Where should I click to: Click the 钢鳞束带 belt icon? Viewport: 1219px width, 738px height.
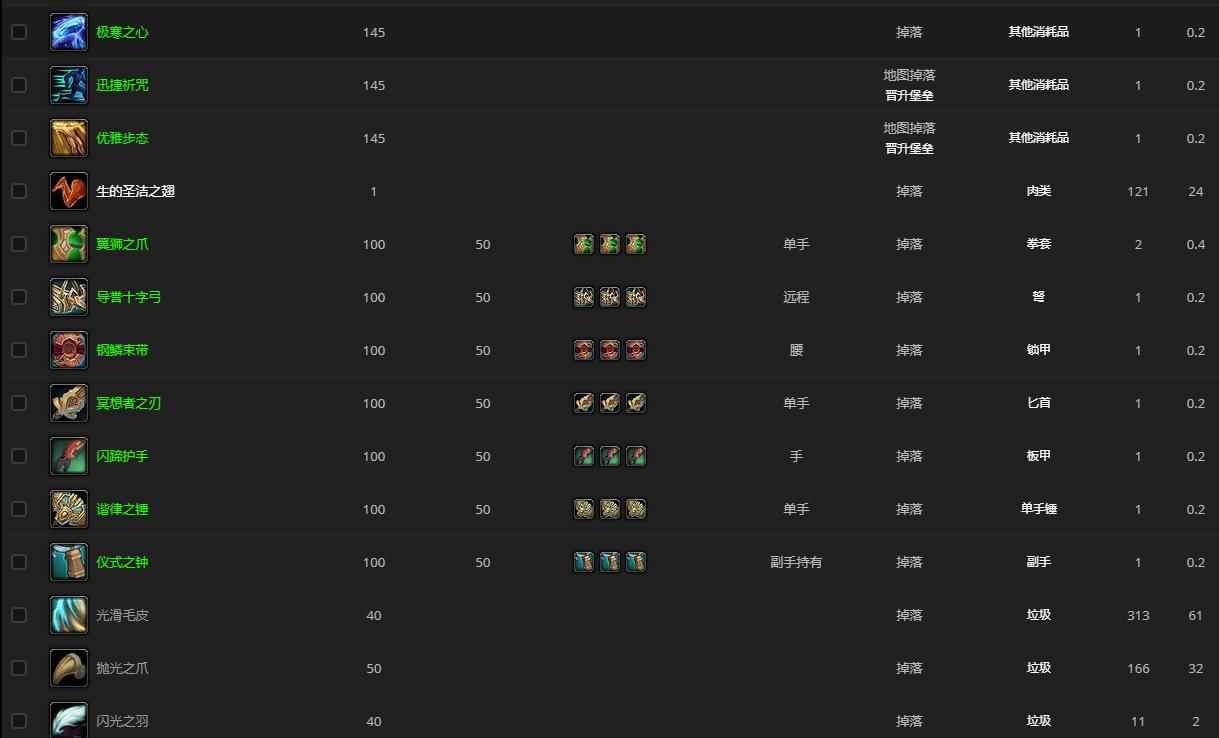pyautogui.click(x=69, y=350)
